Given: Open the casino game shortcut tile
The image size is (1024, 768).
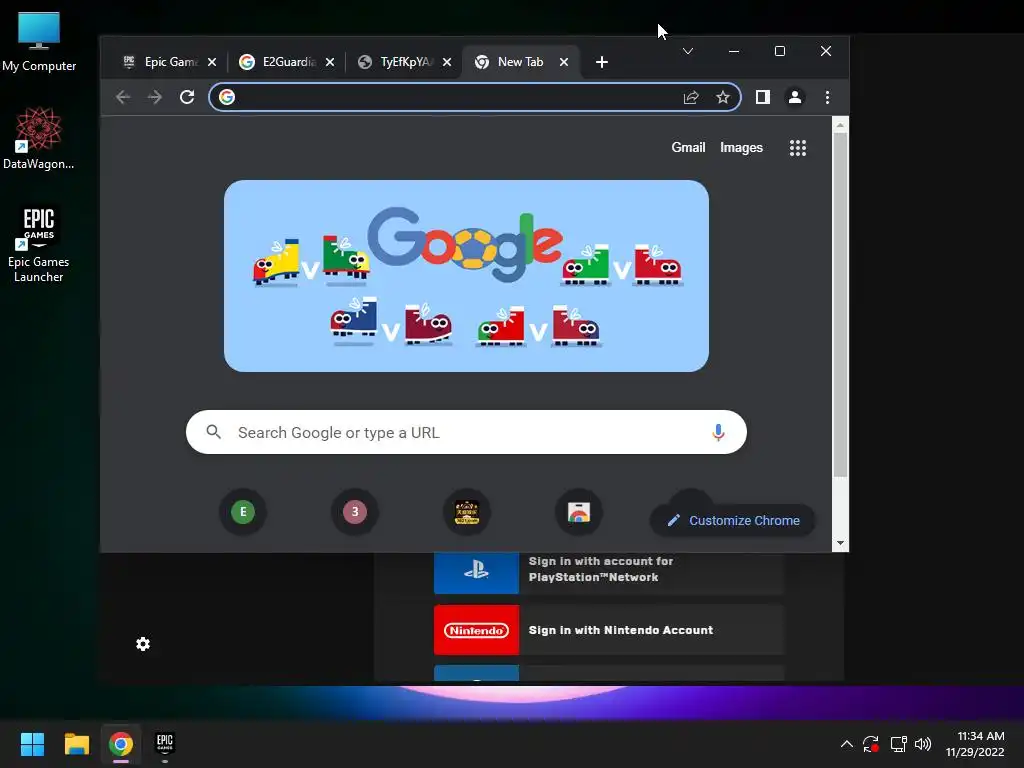Looking at the screenshot, I should [x=467, y=512].
